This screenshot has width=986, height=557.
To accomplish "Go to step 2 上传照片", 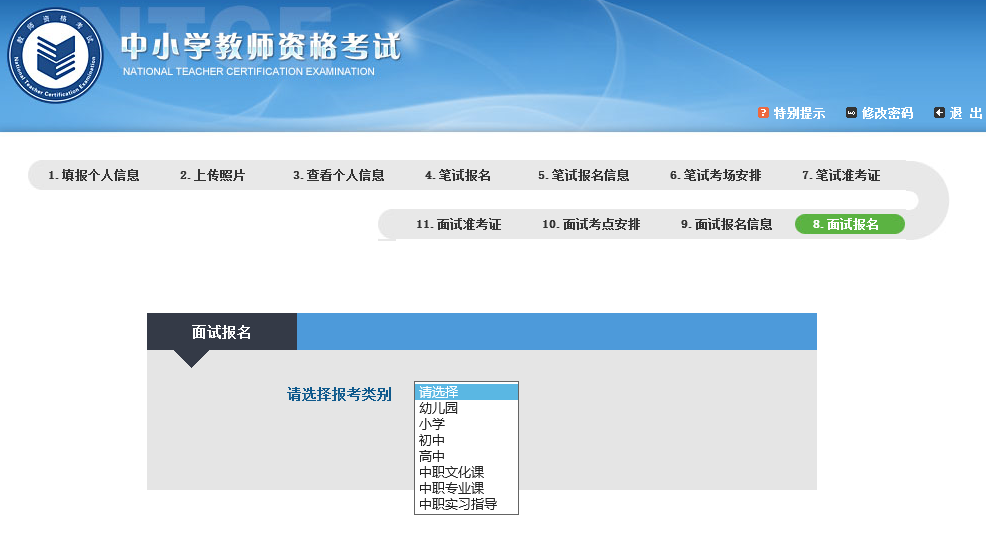I will (x=212, y=175).
